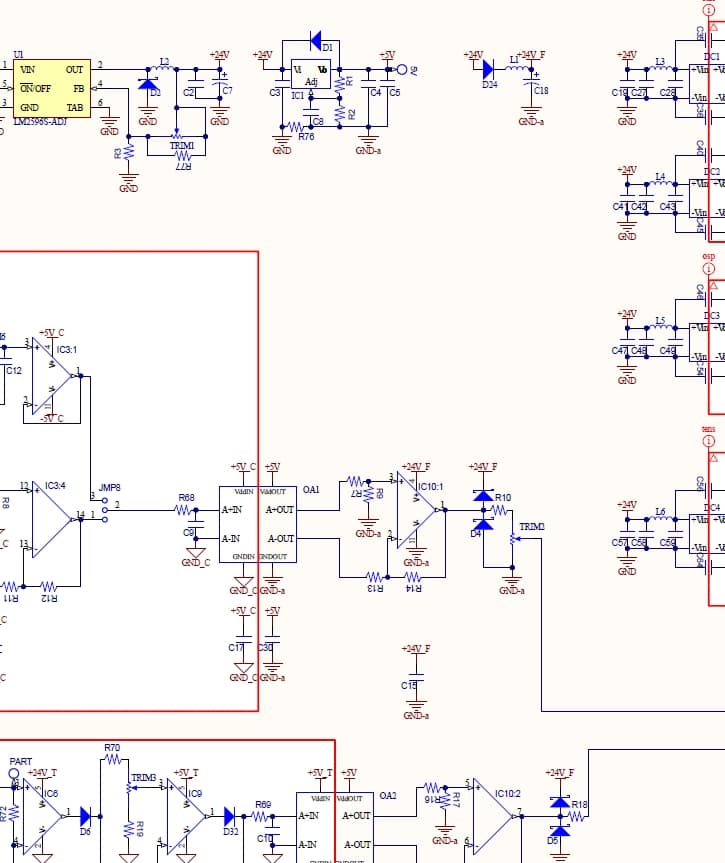Click inductor L1 symbol
The height and width of the screenshot is (863, 725).
pos(518,68)
